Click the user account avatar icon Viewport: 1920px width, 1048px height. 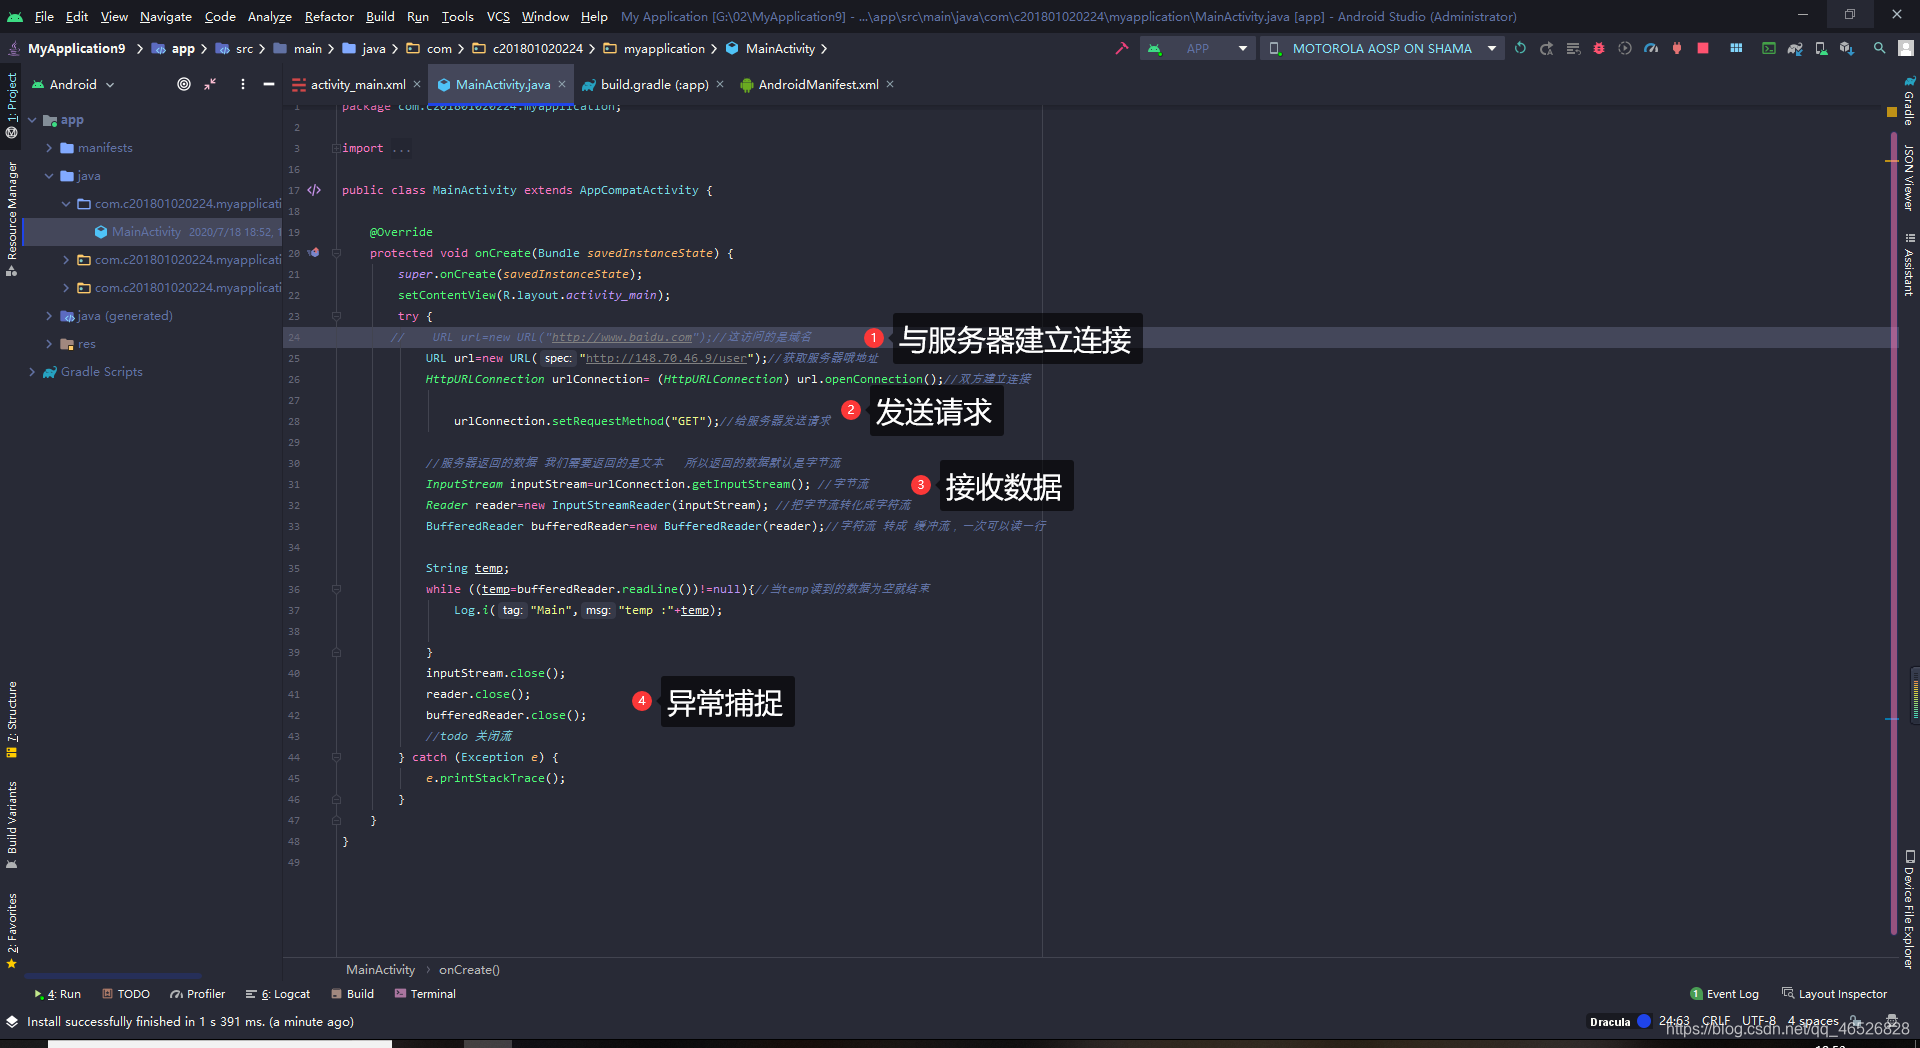[1906, 48]
